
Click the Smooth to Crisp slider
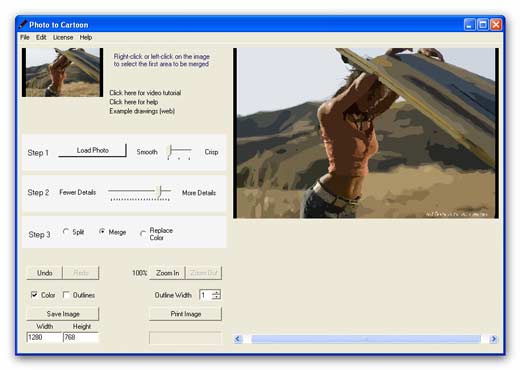[x=179, y=152]
